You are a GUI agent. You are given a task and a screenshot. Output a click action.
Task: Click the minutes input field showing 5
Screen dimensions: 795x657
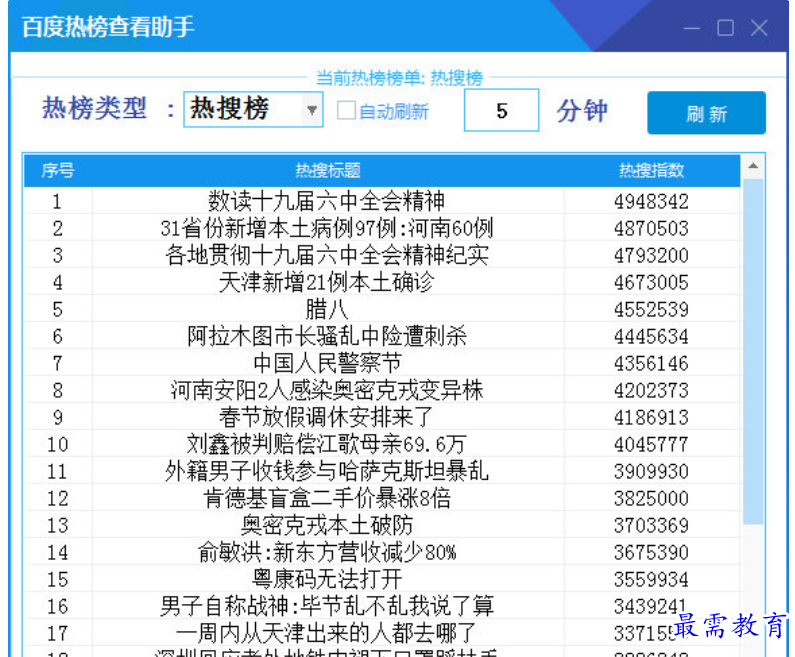point(501,110)
